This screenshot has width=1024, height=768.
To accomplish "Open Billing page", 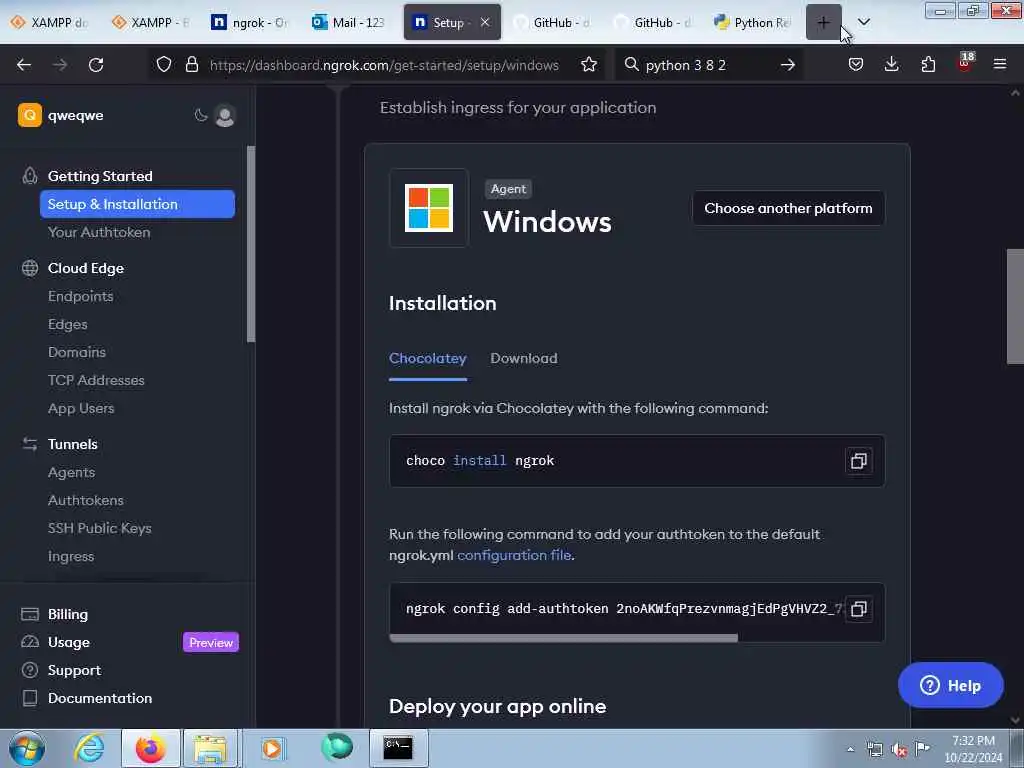I will [x=67, y=615].
